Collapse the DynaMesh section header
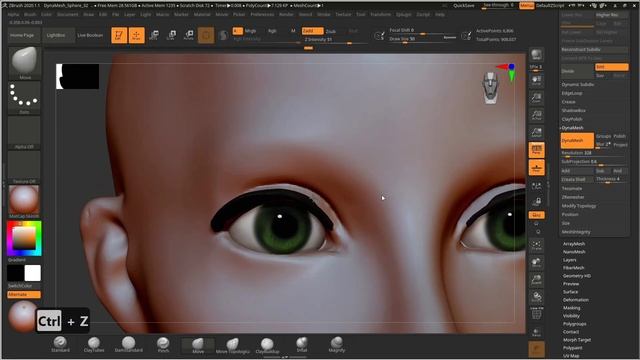This screenshot has width=640, height=360. click(x=572, y=128)
